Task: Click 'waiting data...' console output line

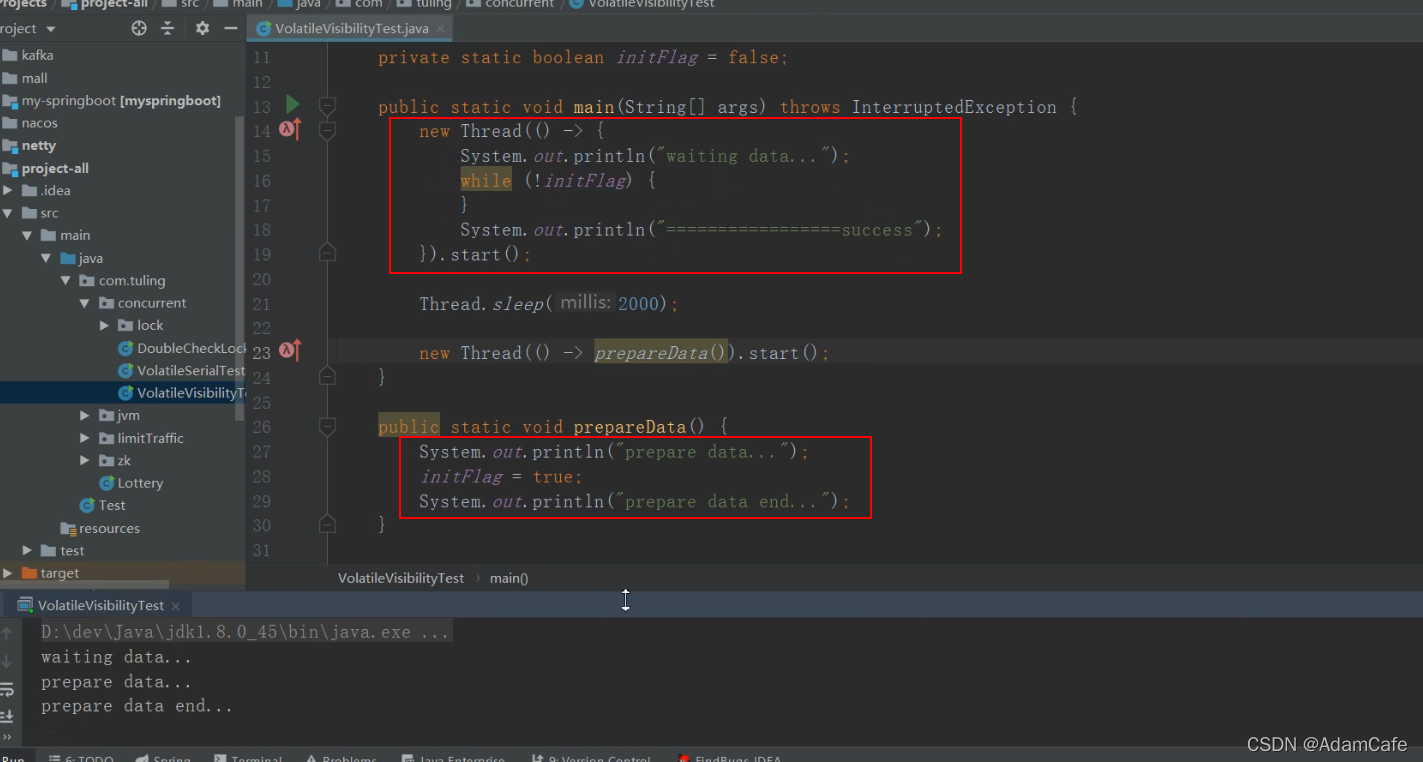Action: 116,657
